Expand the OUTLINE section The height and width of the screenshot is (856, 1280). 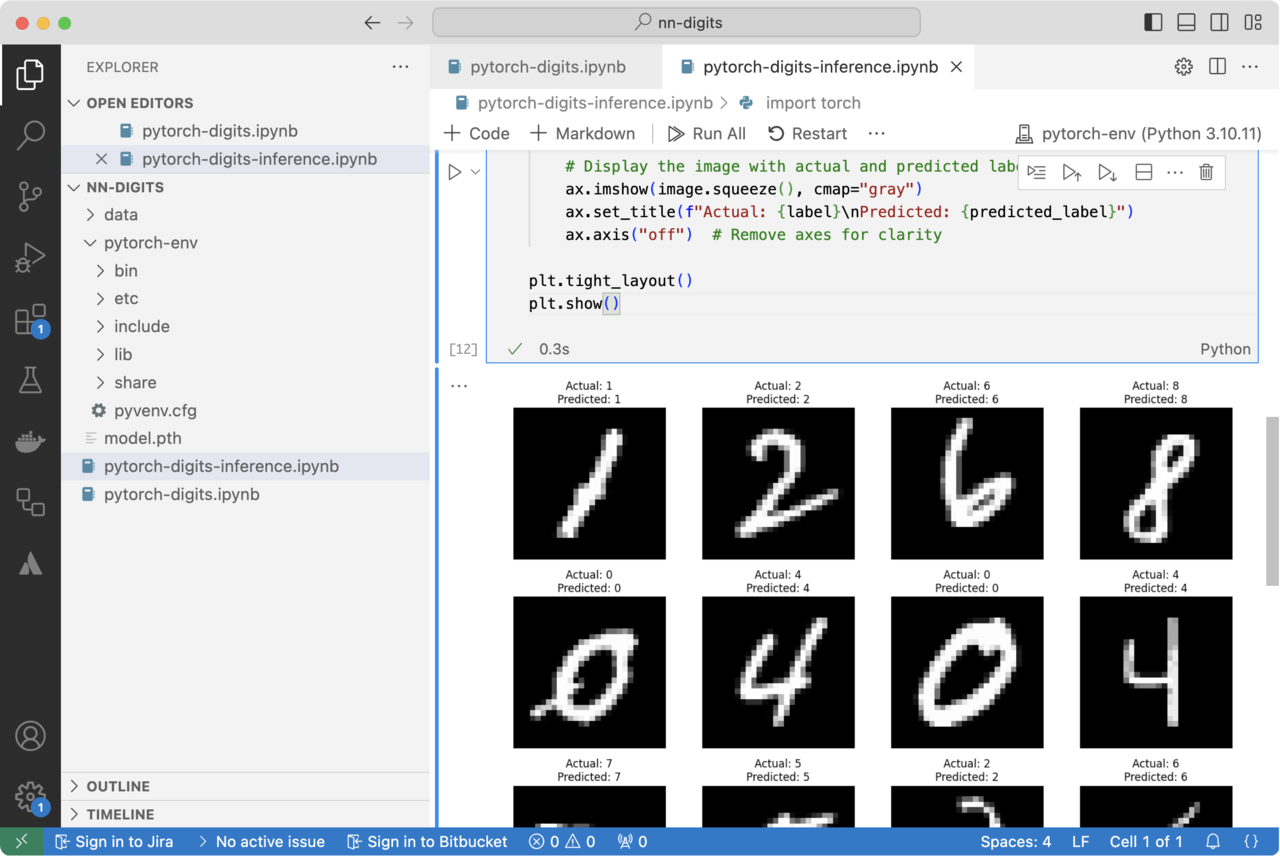[x=118, y=787]
